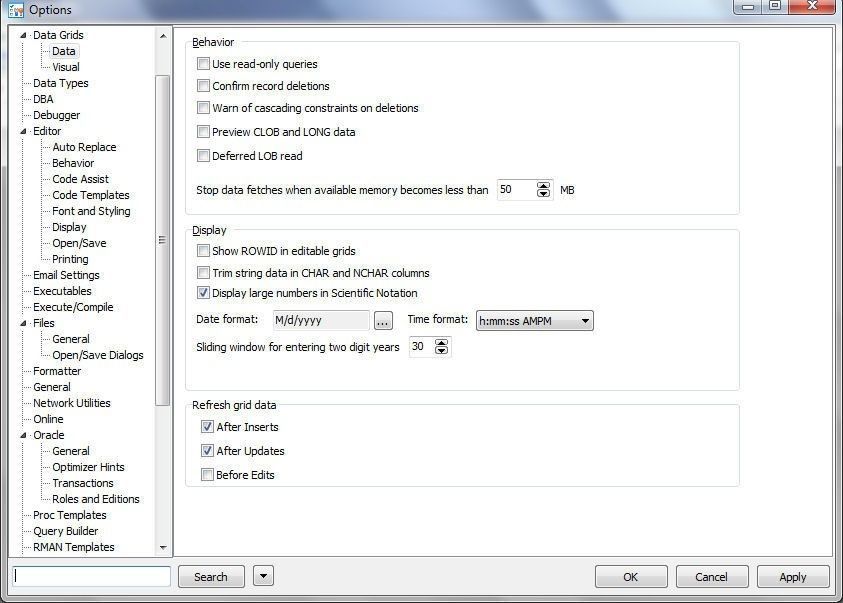The image size is (843, 603).
Task: Collapse the Files tree node
Action: click(x=23, y=324)
